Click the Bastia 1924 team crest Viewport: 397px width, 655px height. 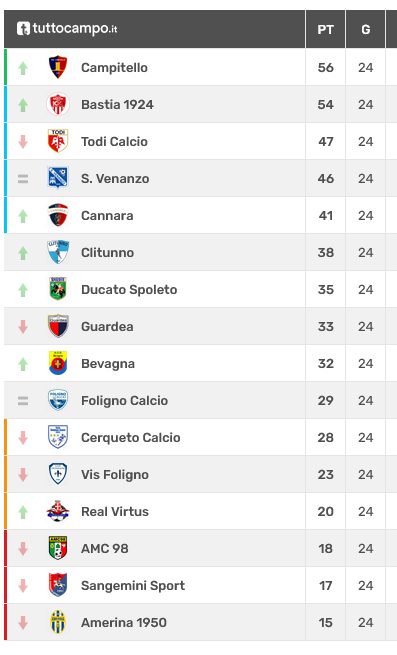click(58, 104)
